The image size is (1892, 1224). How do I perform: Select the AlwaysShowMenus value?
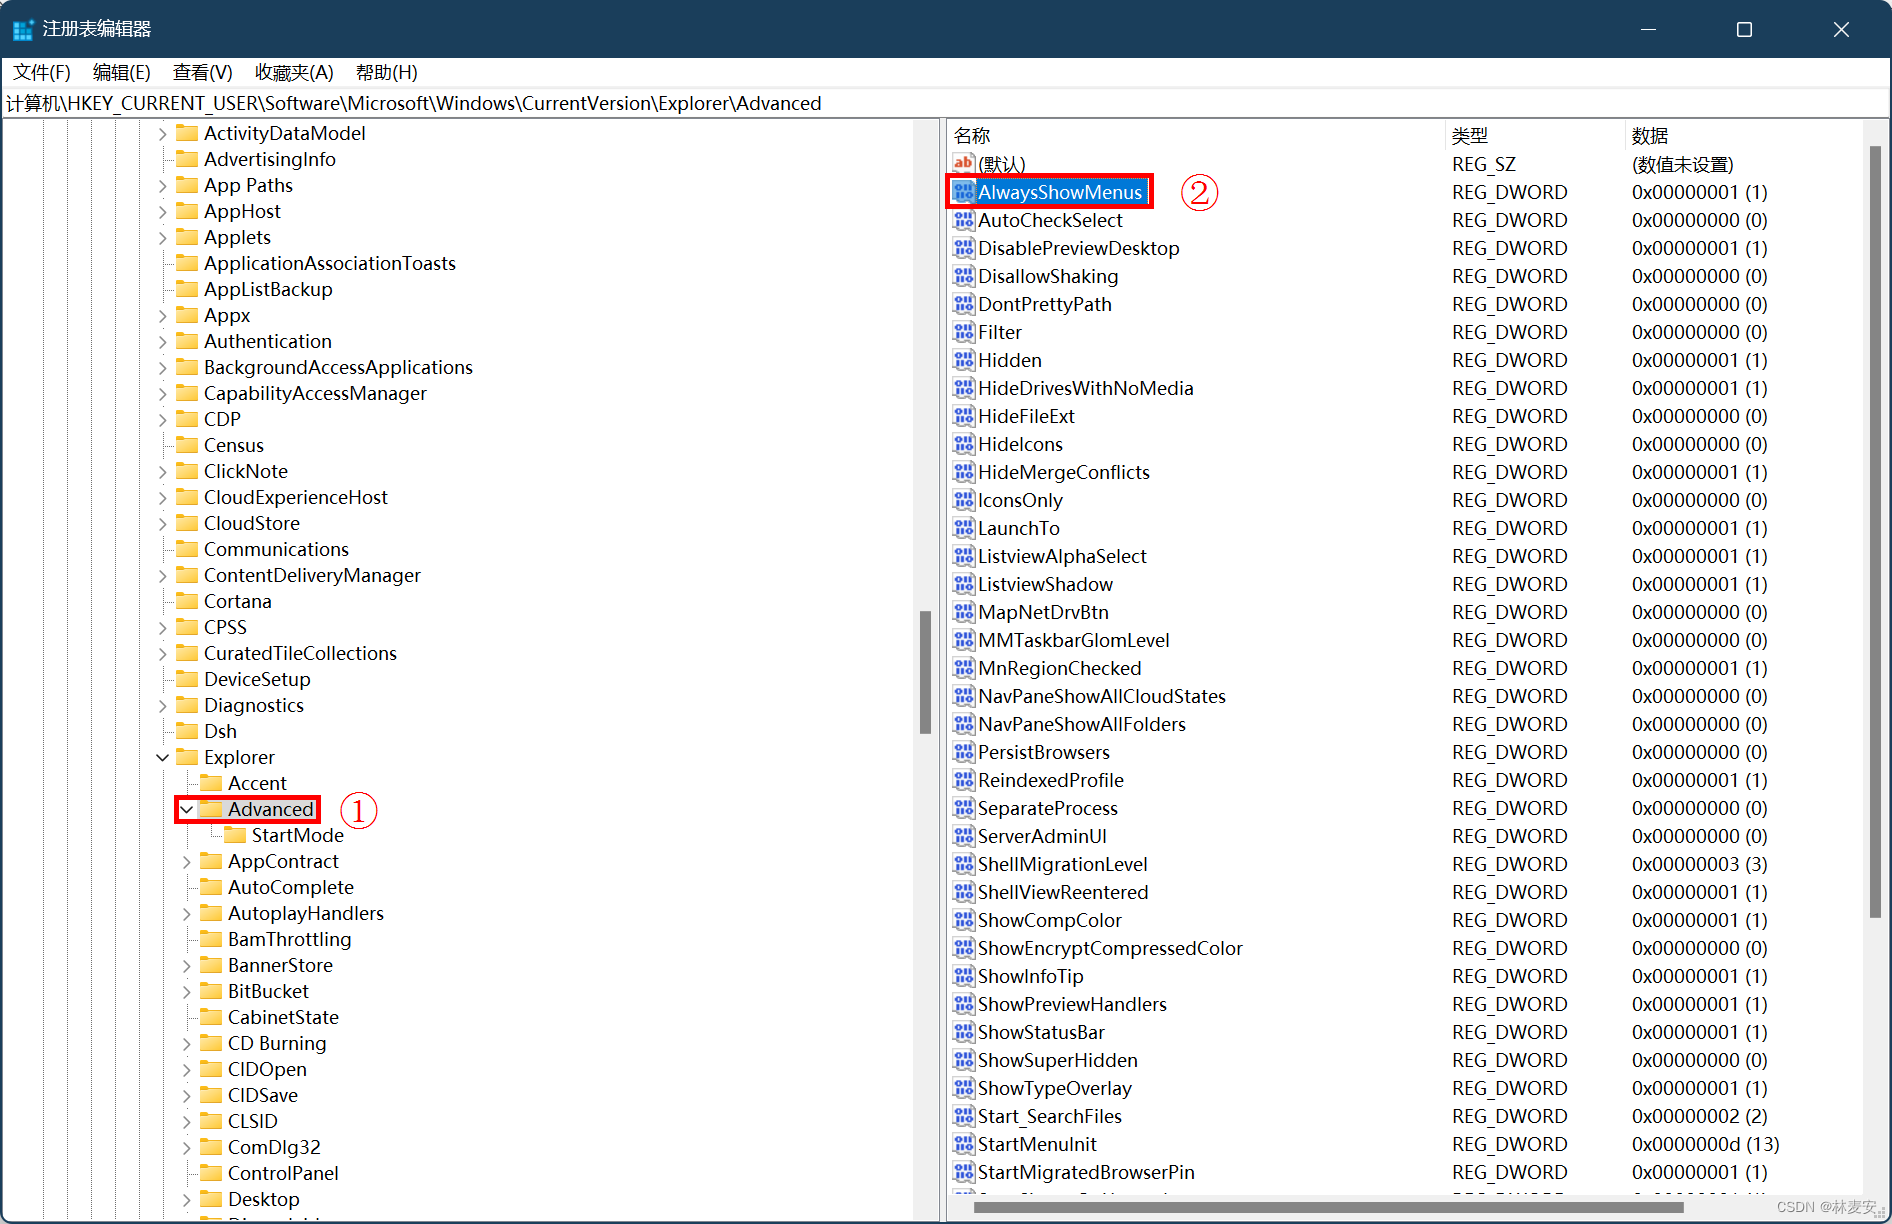(1060, 192)
